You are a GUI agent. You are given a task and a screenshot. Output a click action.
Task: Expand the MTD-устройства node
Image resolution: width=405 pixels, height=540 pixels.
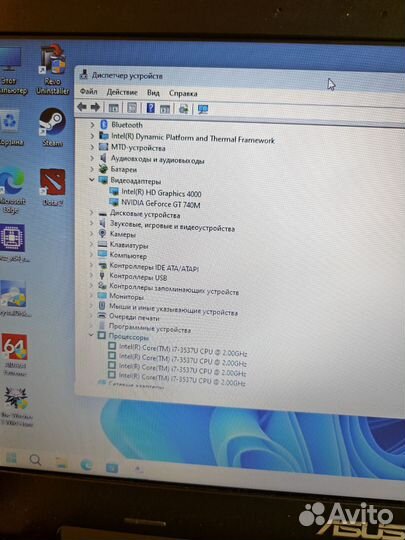click(92, 147)
